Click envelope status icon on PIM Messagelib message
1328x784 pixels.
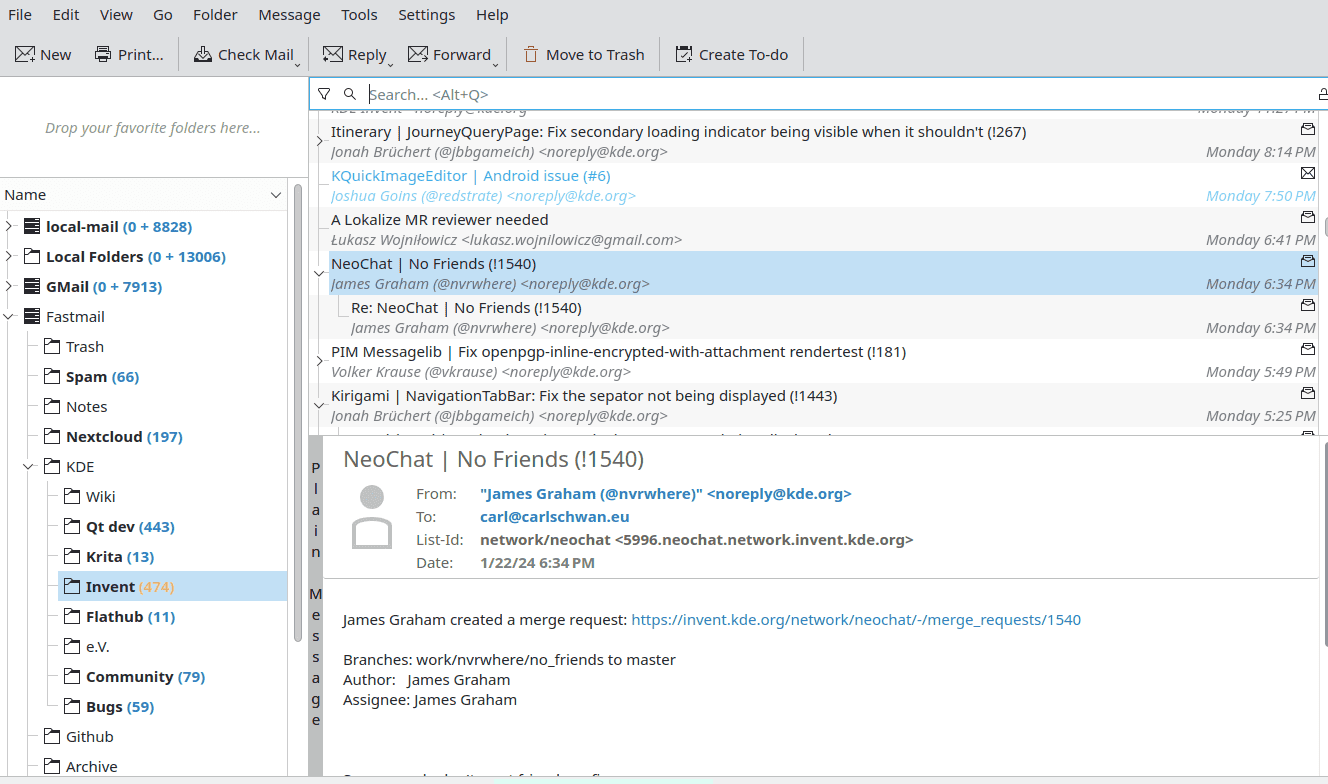pos(1307,349)
